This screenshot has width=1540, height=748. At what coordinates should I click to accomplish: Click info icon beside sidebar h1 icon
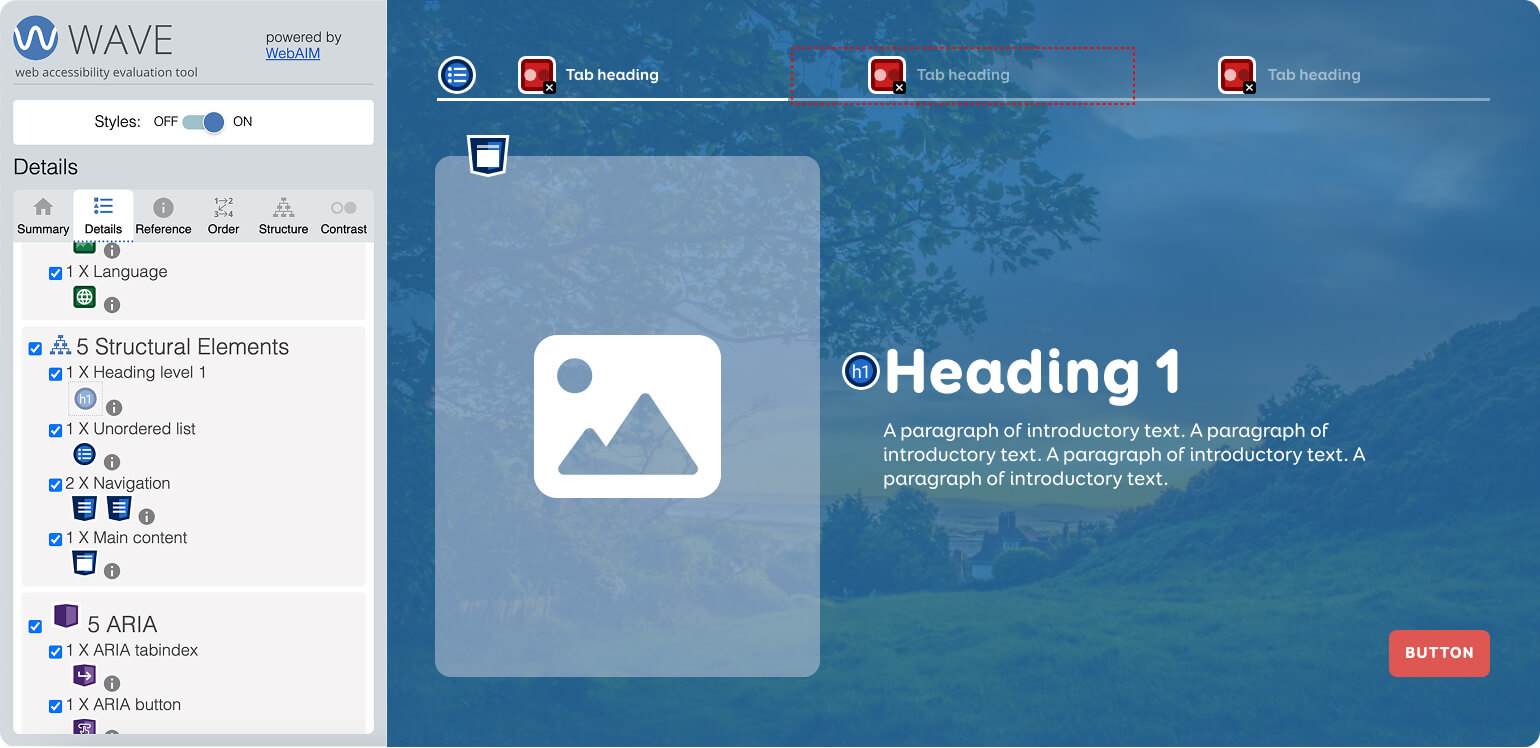pyautogui.click(x=114, y=407)
